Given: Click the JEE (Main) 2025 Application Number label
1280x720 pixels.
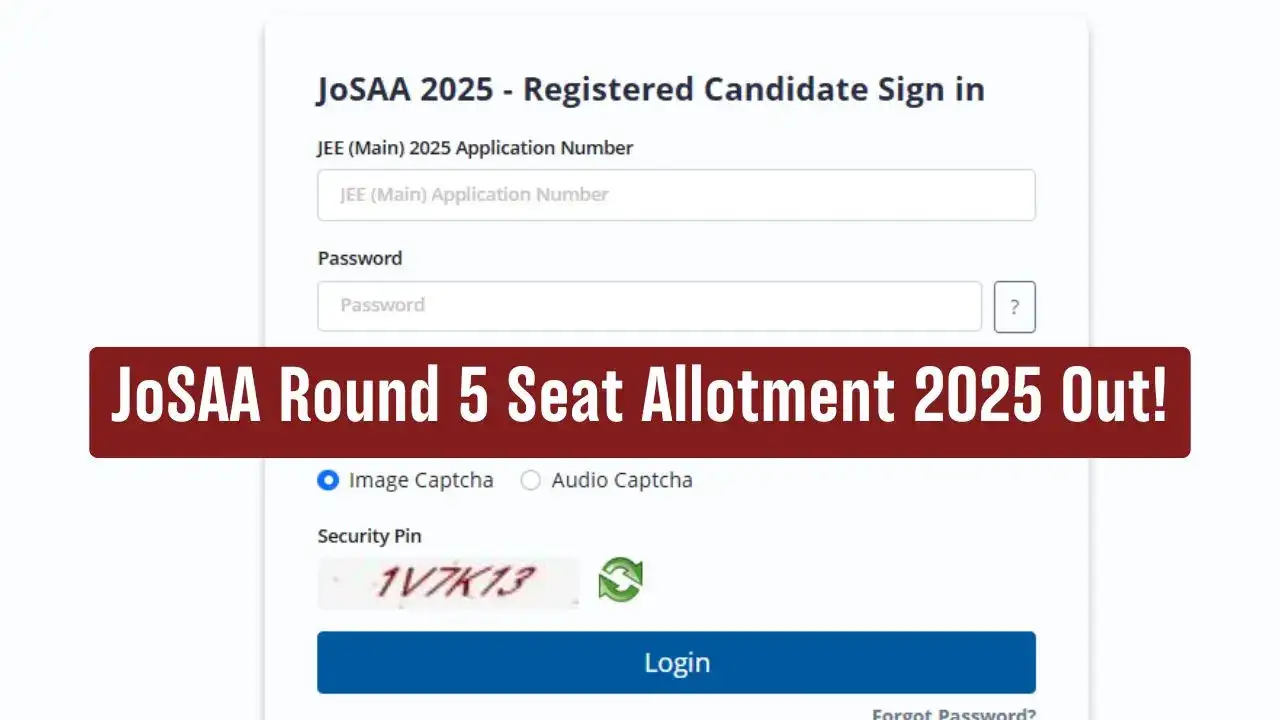Looking at the screenshot, I should tap(475, 148).
